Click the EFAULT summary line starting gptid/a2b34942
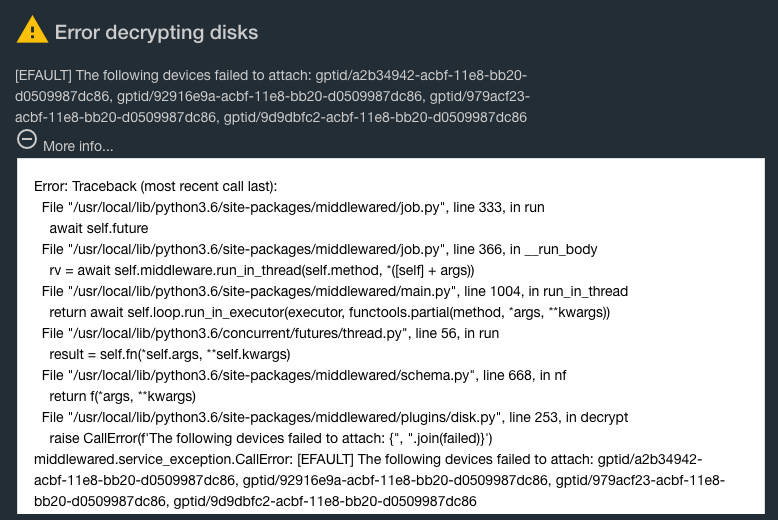Image resolution: width=778 pixels, height=520 pixels. [x=271, y=75]
